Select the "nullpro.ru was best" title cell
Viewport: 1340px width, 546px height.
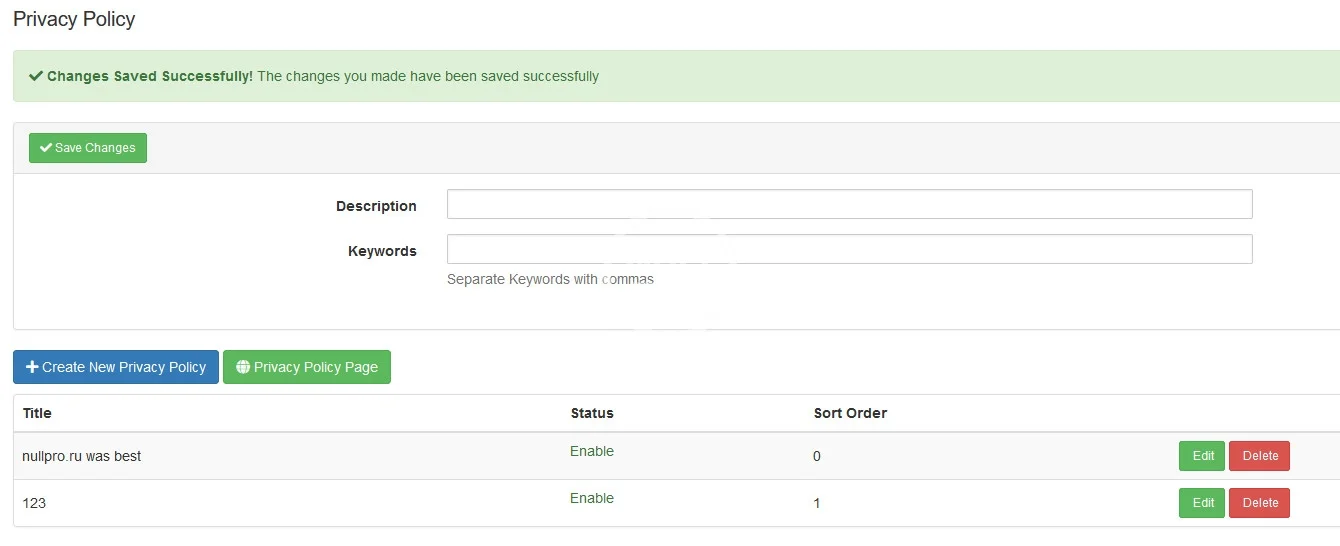click(x=82, y=456)
